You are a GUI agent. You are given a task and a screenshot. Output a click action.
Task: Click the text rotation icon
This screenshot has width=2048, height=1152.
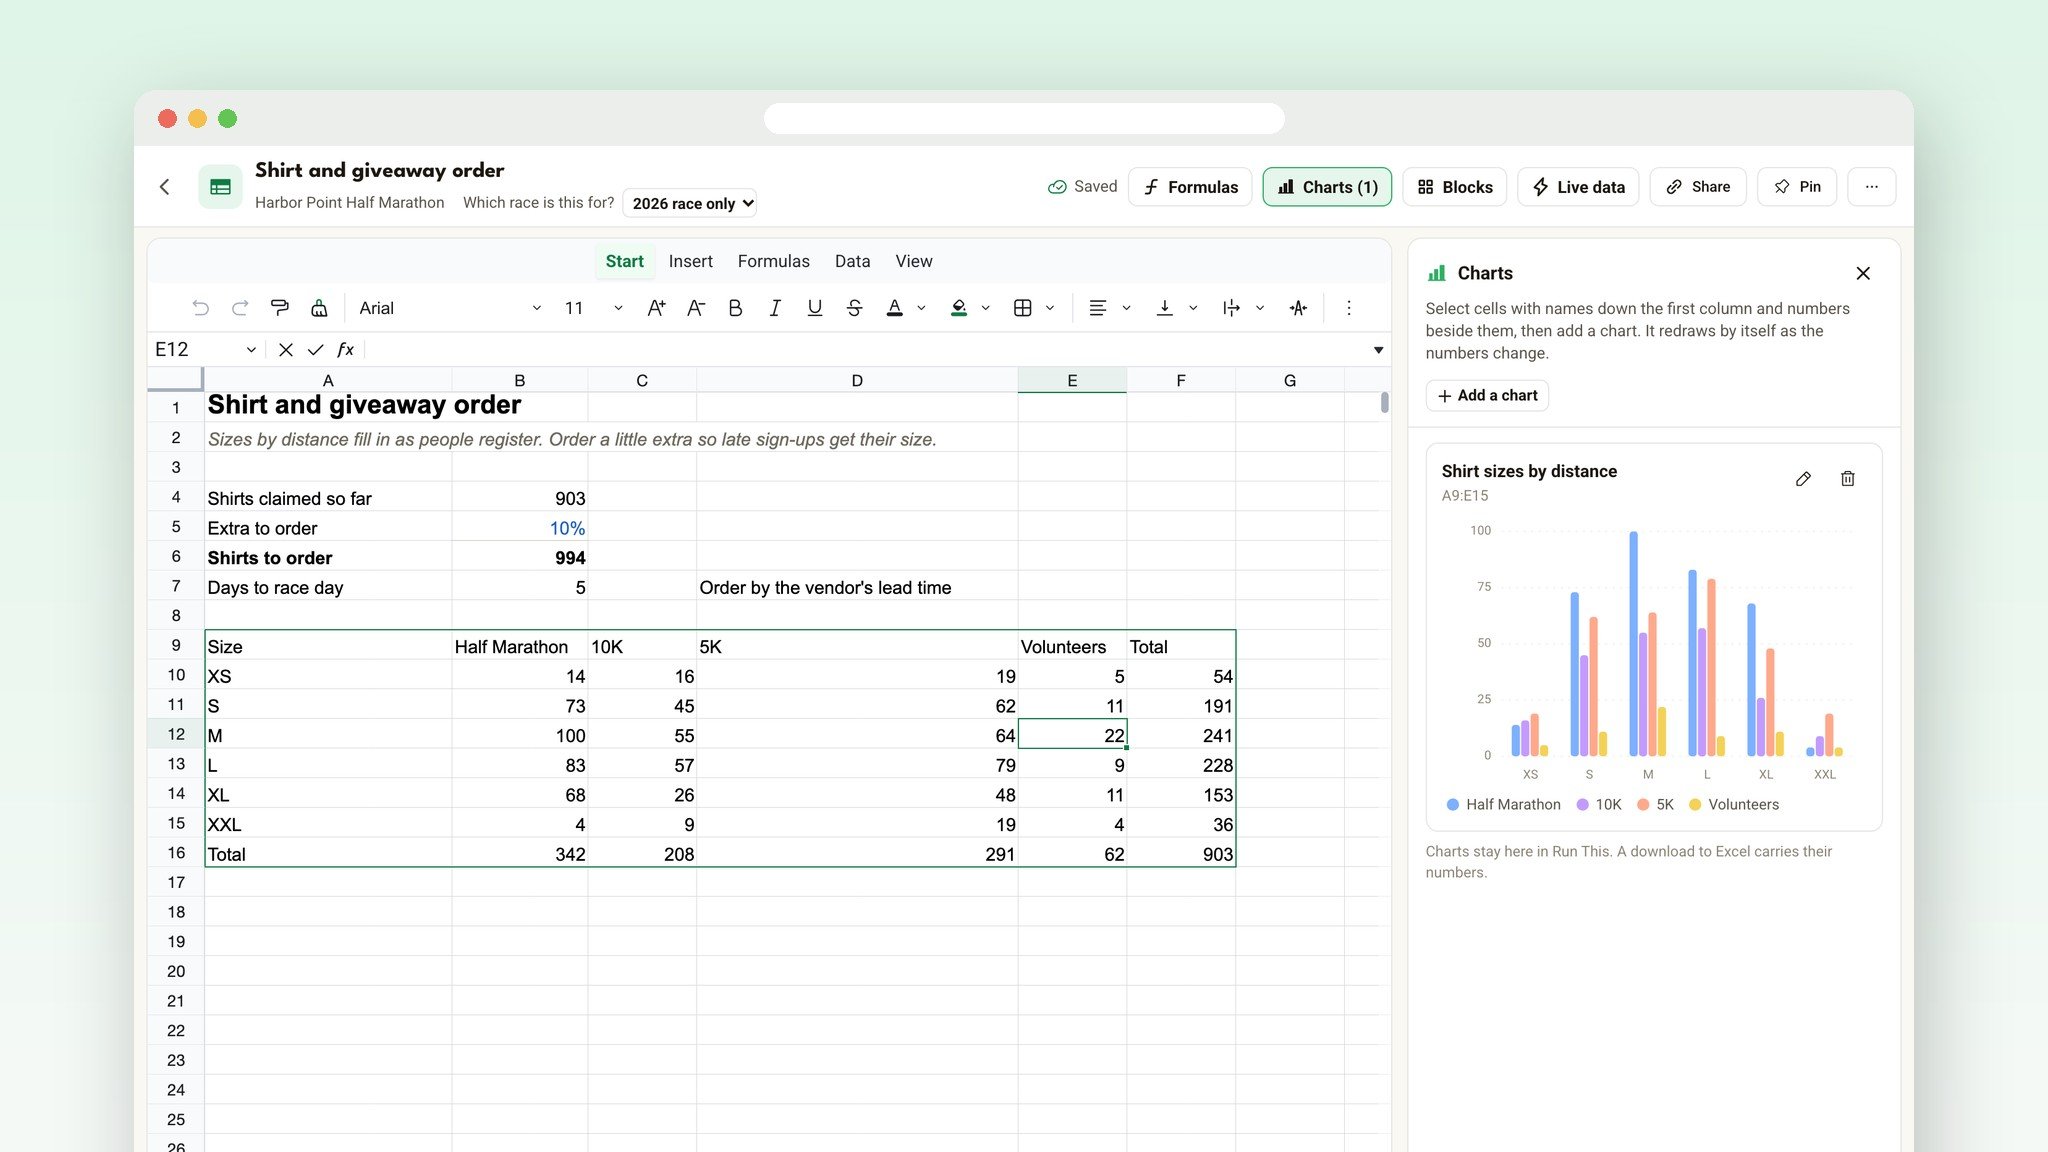click(x=1298, y=308)
